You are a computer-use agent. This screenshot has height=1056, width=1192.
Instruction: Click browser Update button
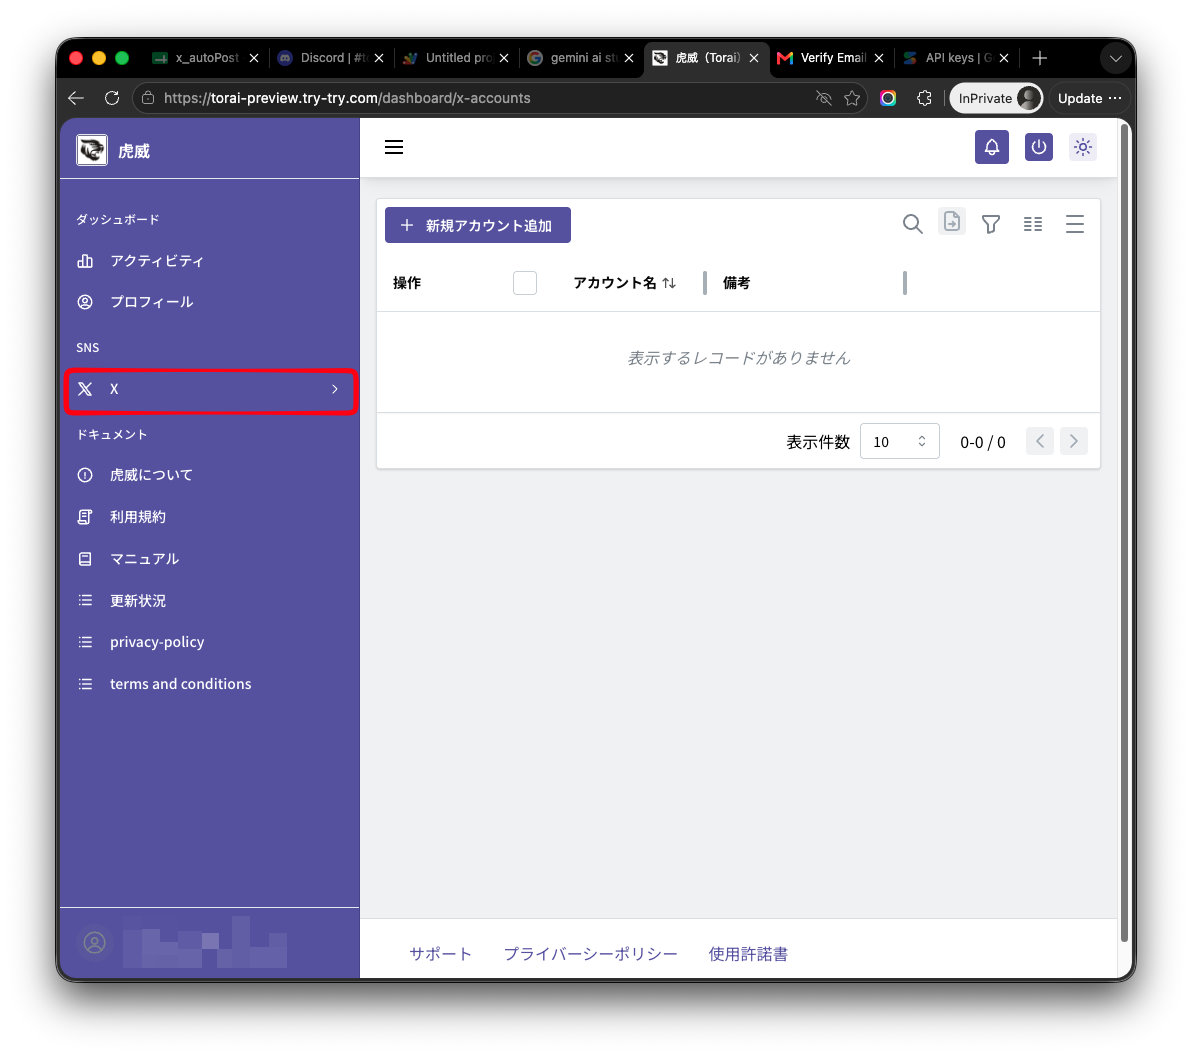(1089, 98)
